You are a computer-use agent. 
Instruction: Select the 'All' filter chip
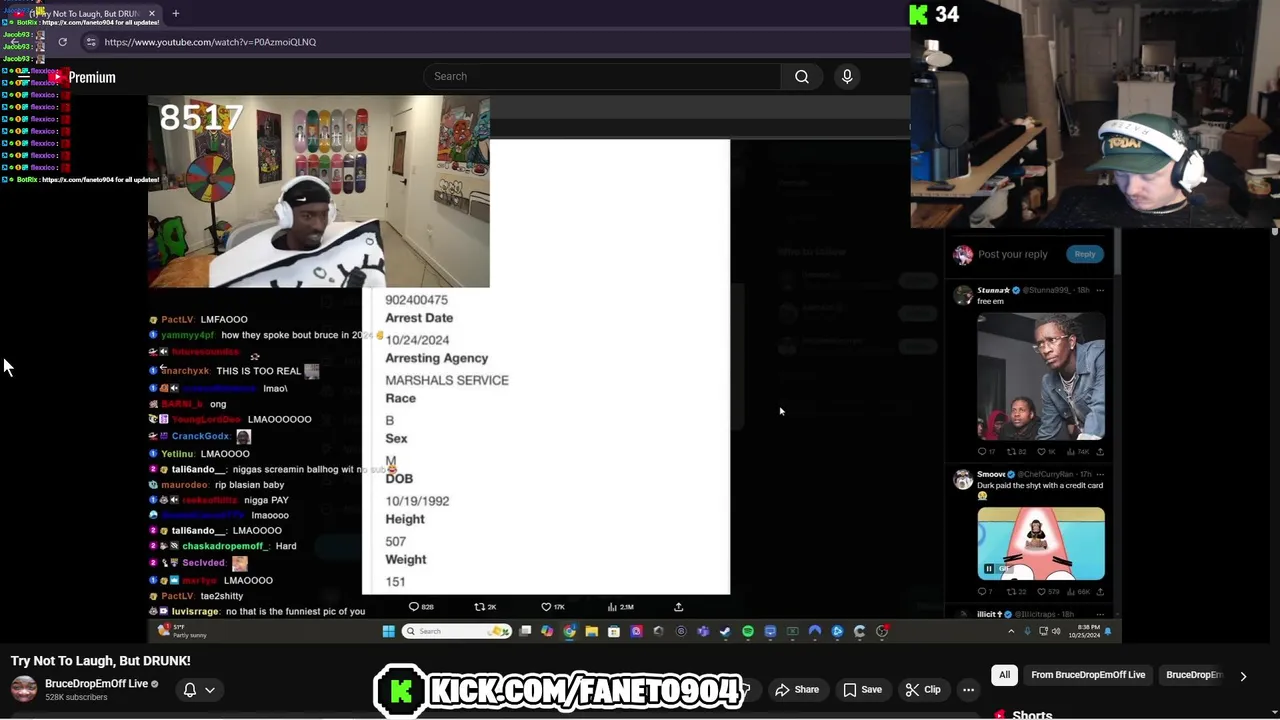click(x=1004, y=675)
